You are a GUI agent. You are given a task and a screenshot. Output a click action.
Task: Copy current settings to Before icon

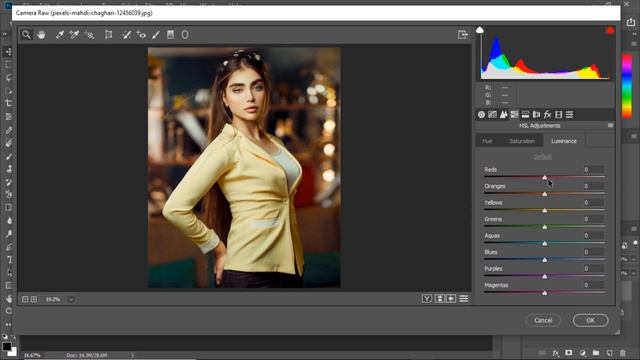pos(451,299)
